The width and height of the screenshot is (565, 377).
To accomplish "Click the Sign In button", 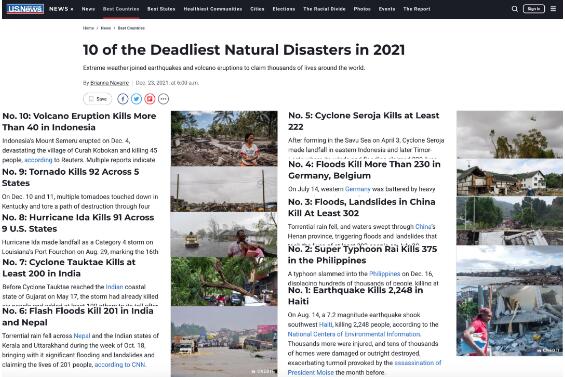I will point(534,9).
